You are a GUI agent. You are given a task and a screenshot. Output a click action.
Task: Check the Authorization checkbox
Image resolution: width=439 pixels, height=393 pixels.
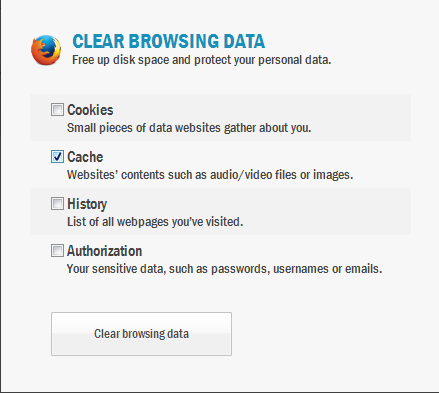point(57,250)
